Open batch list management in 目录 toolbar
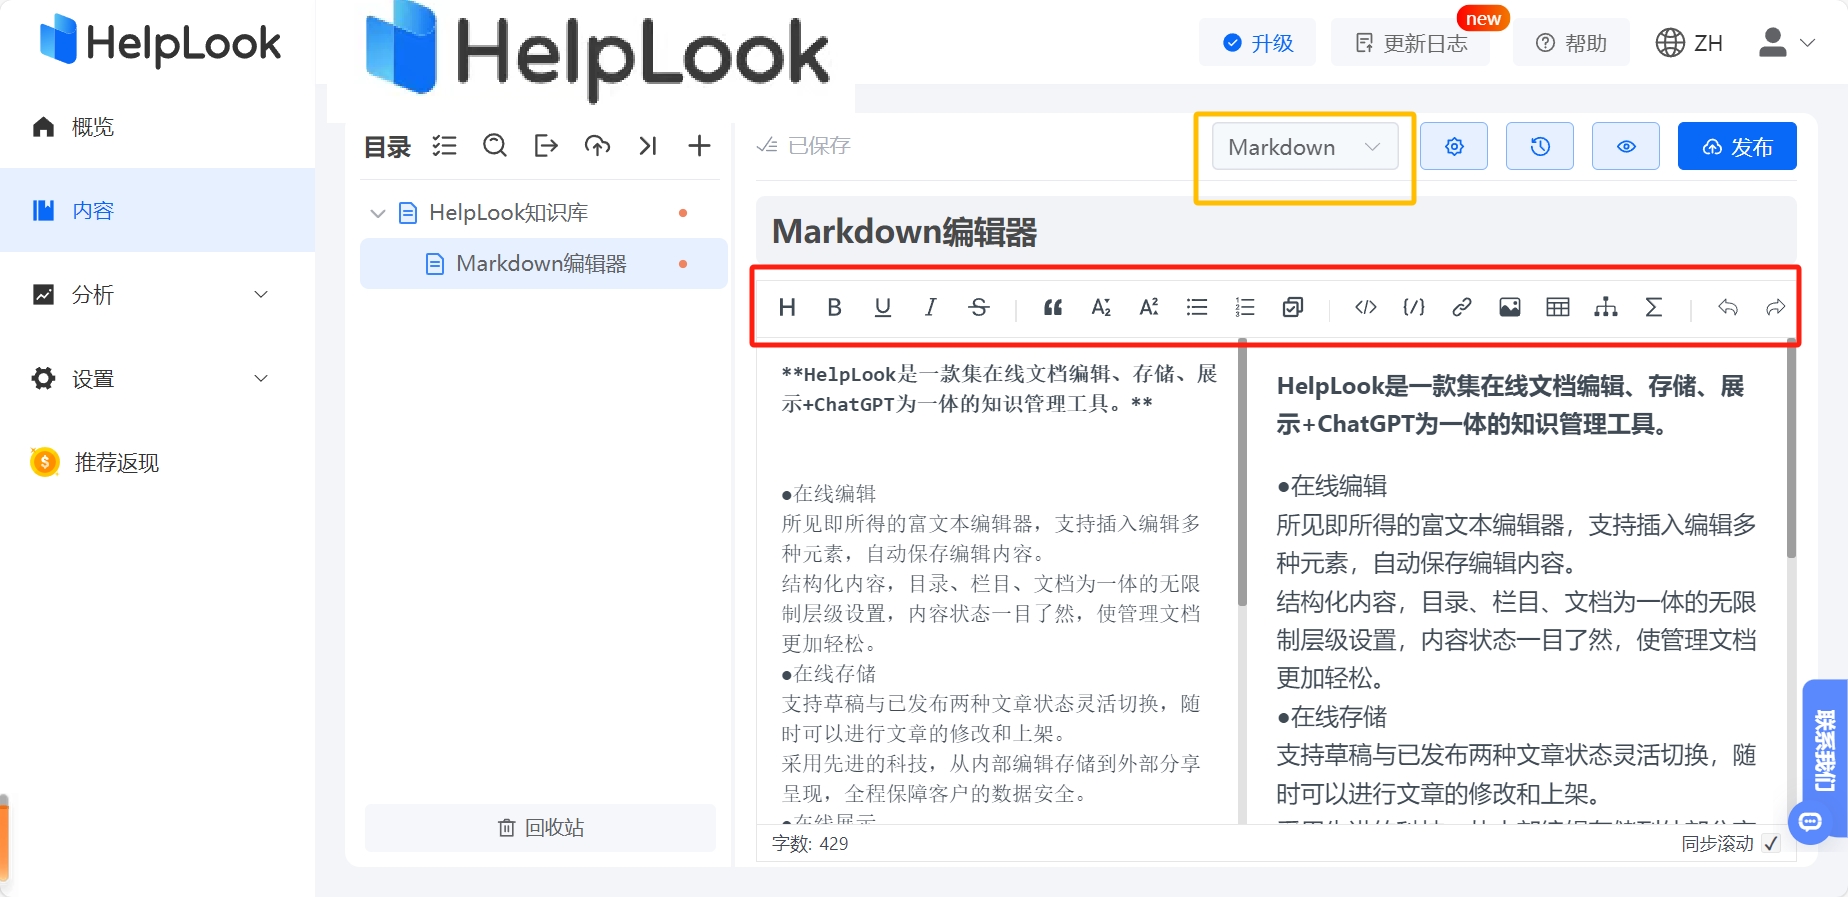The image size is (1848, 897). point(444,146)
